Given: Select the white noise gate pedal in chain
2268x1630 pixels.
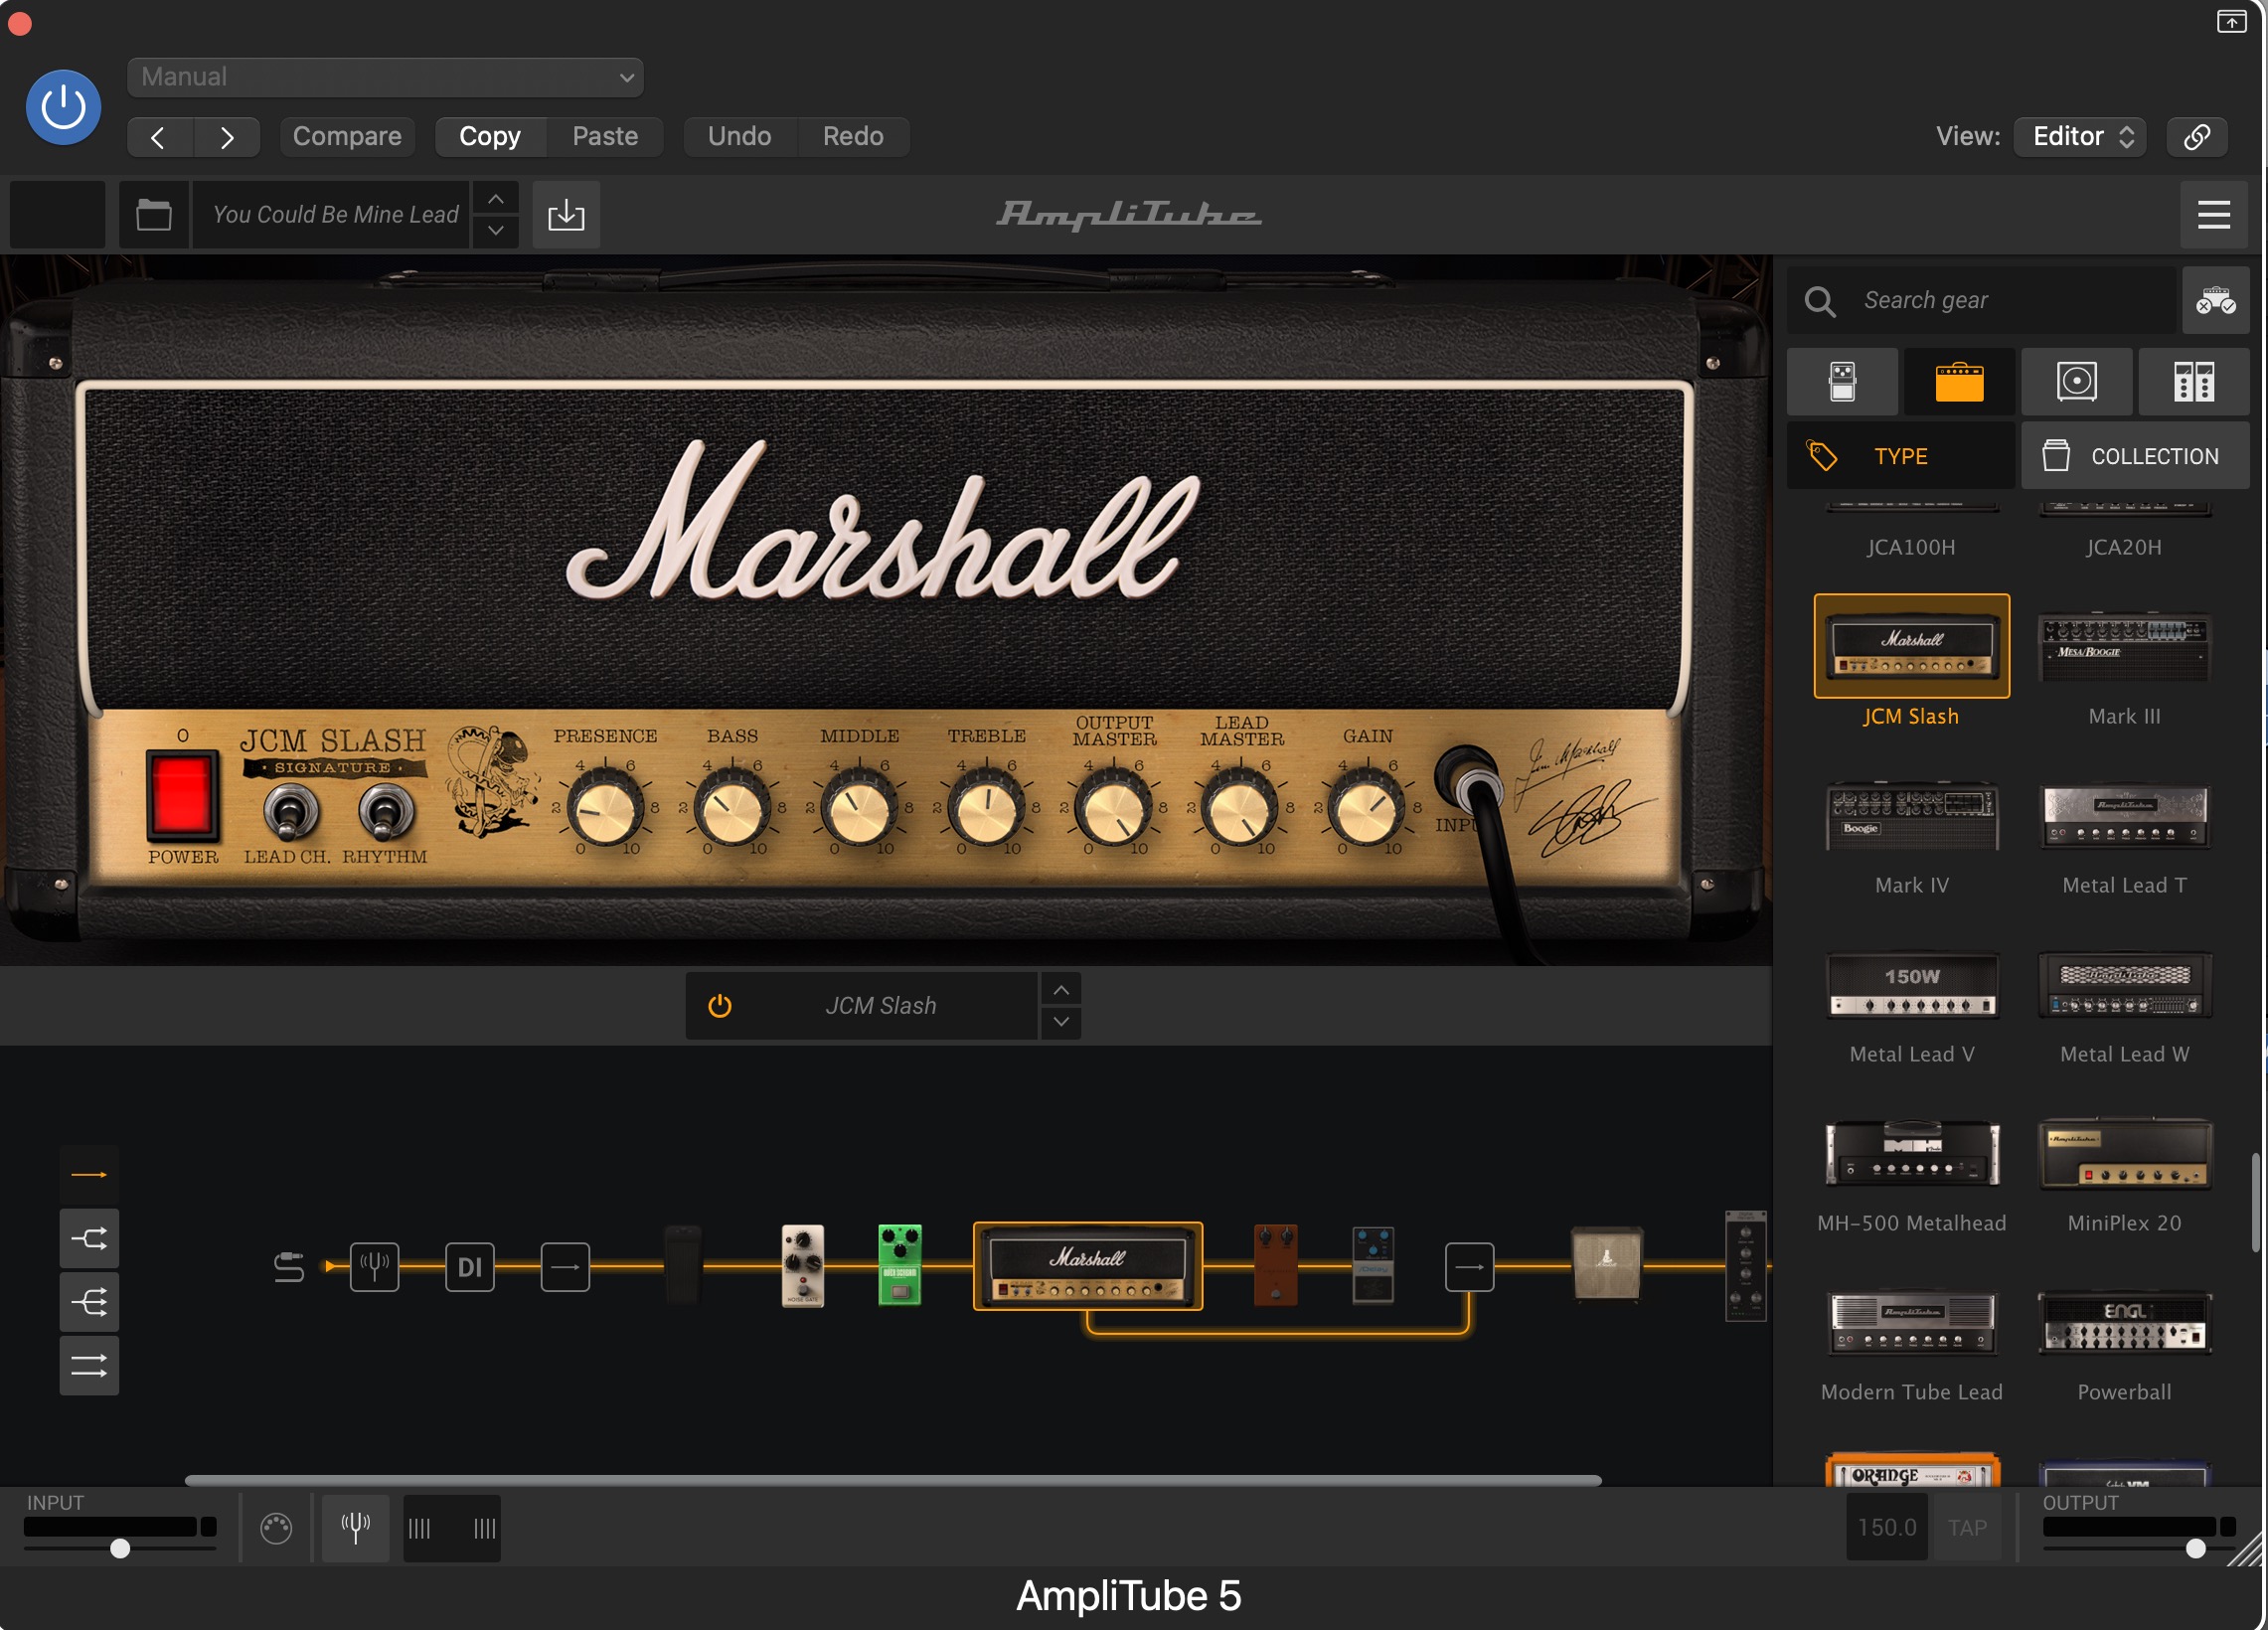Looking at the screenshot, I should (x=802, y=1264).
